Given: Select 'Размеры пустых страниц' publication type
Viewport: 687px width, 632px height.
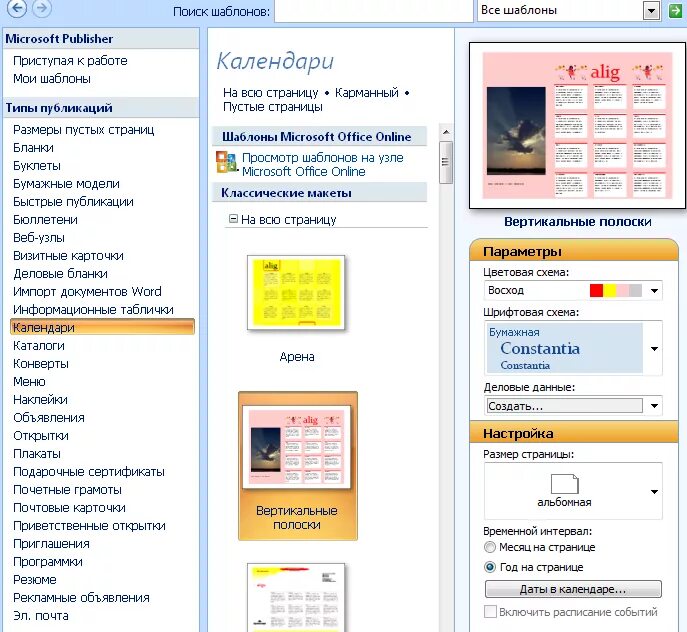Looking at the screenshot, I should pyautogui.click(x=83, y=130).
